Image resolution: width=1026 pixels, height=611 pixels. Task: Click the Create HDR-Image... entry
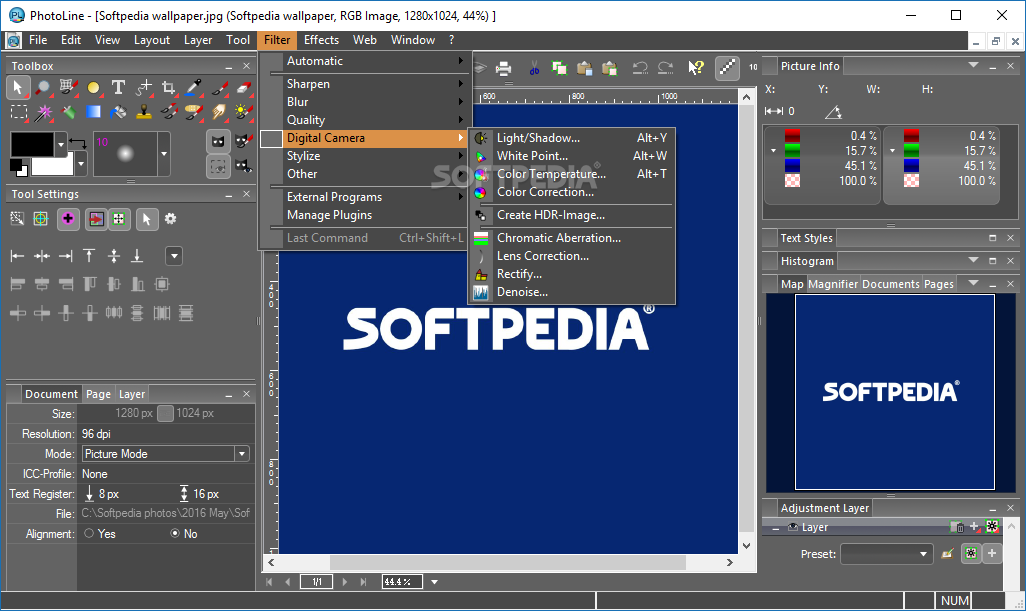point(572,215)
